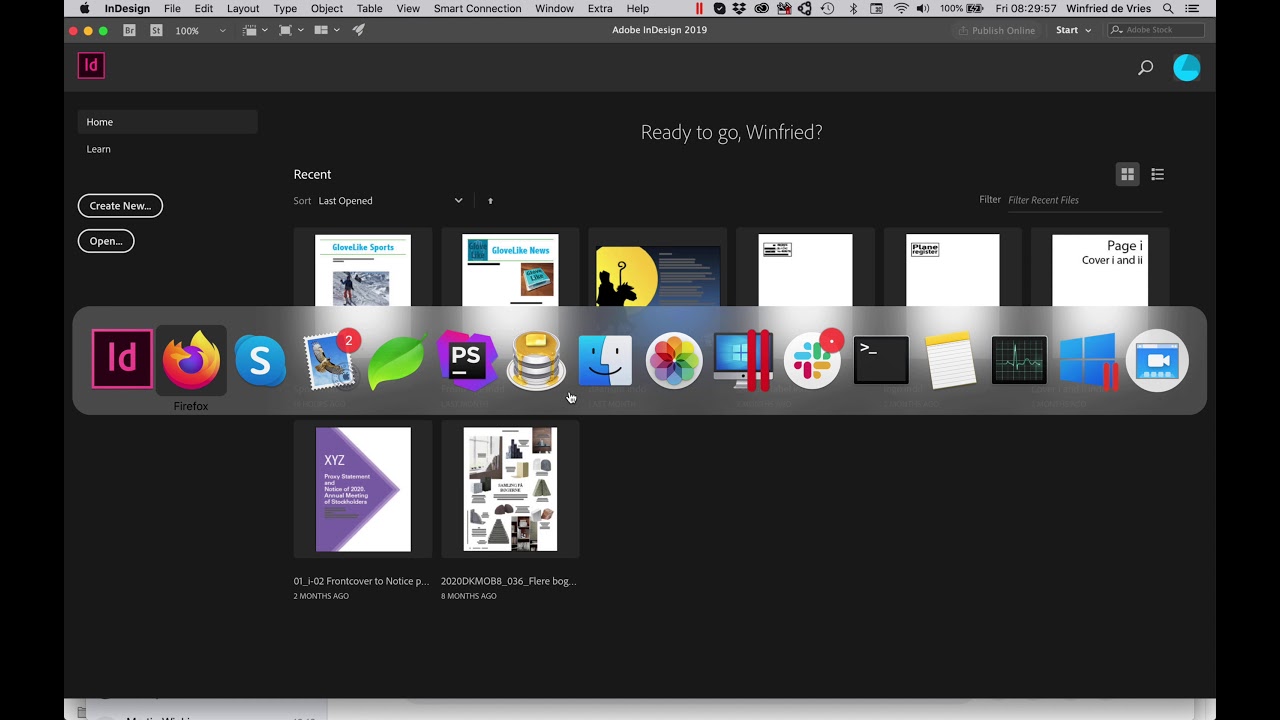The image size is (1280, 720).
Task: Open the 2020DKMOB8 collage document thumbnail
Action: tap(510, 489)
